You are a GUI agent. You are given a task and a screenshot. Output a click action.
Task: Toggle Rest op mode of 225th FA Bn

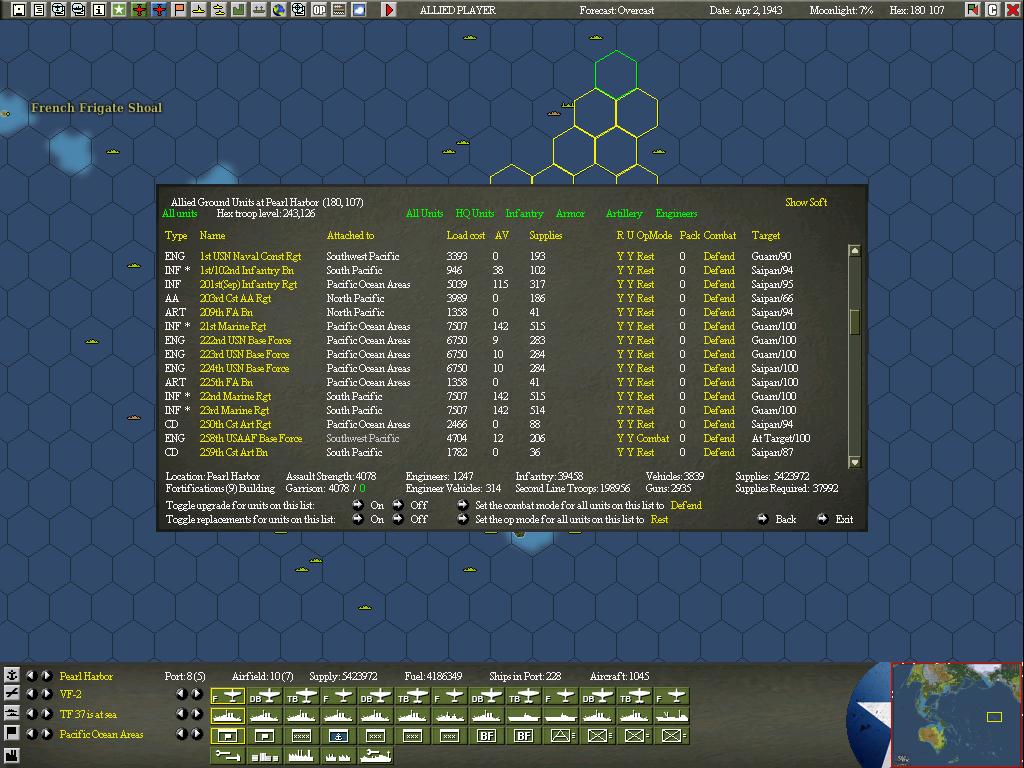(x=645, y=382)
